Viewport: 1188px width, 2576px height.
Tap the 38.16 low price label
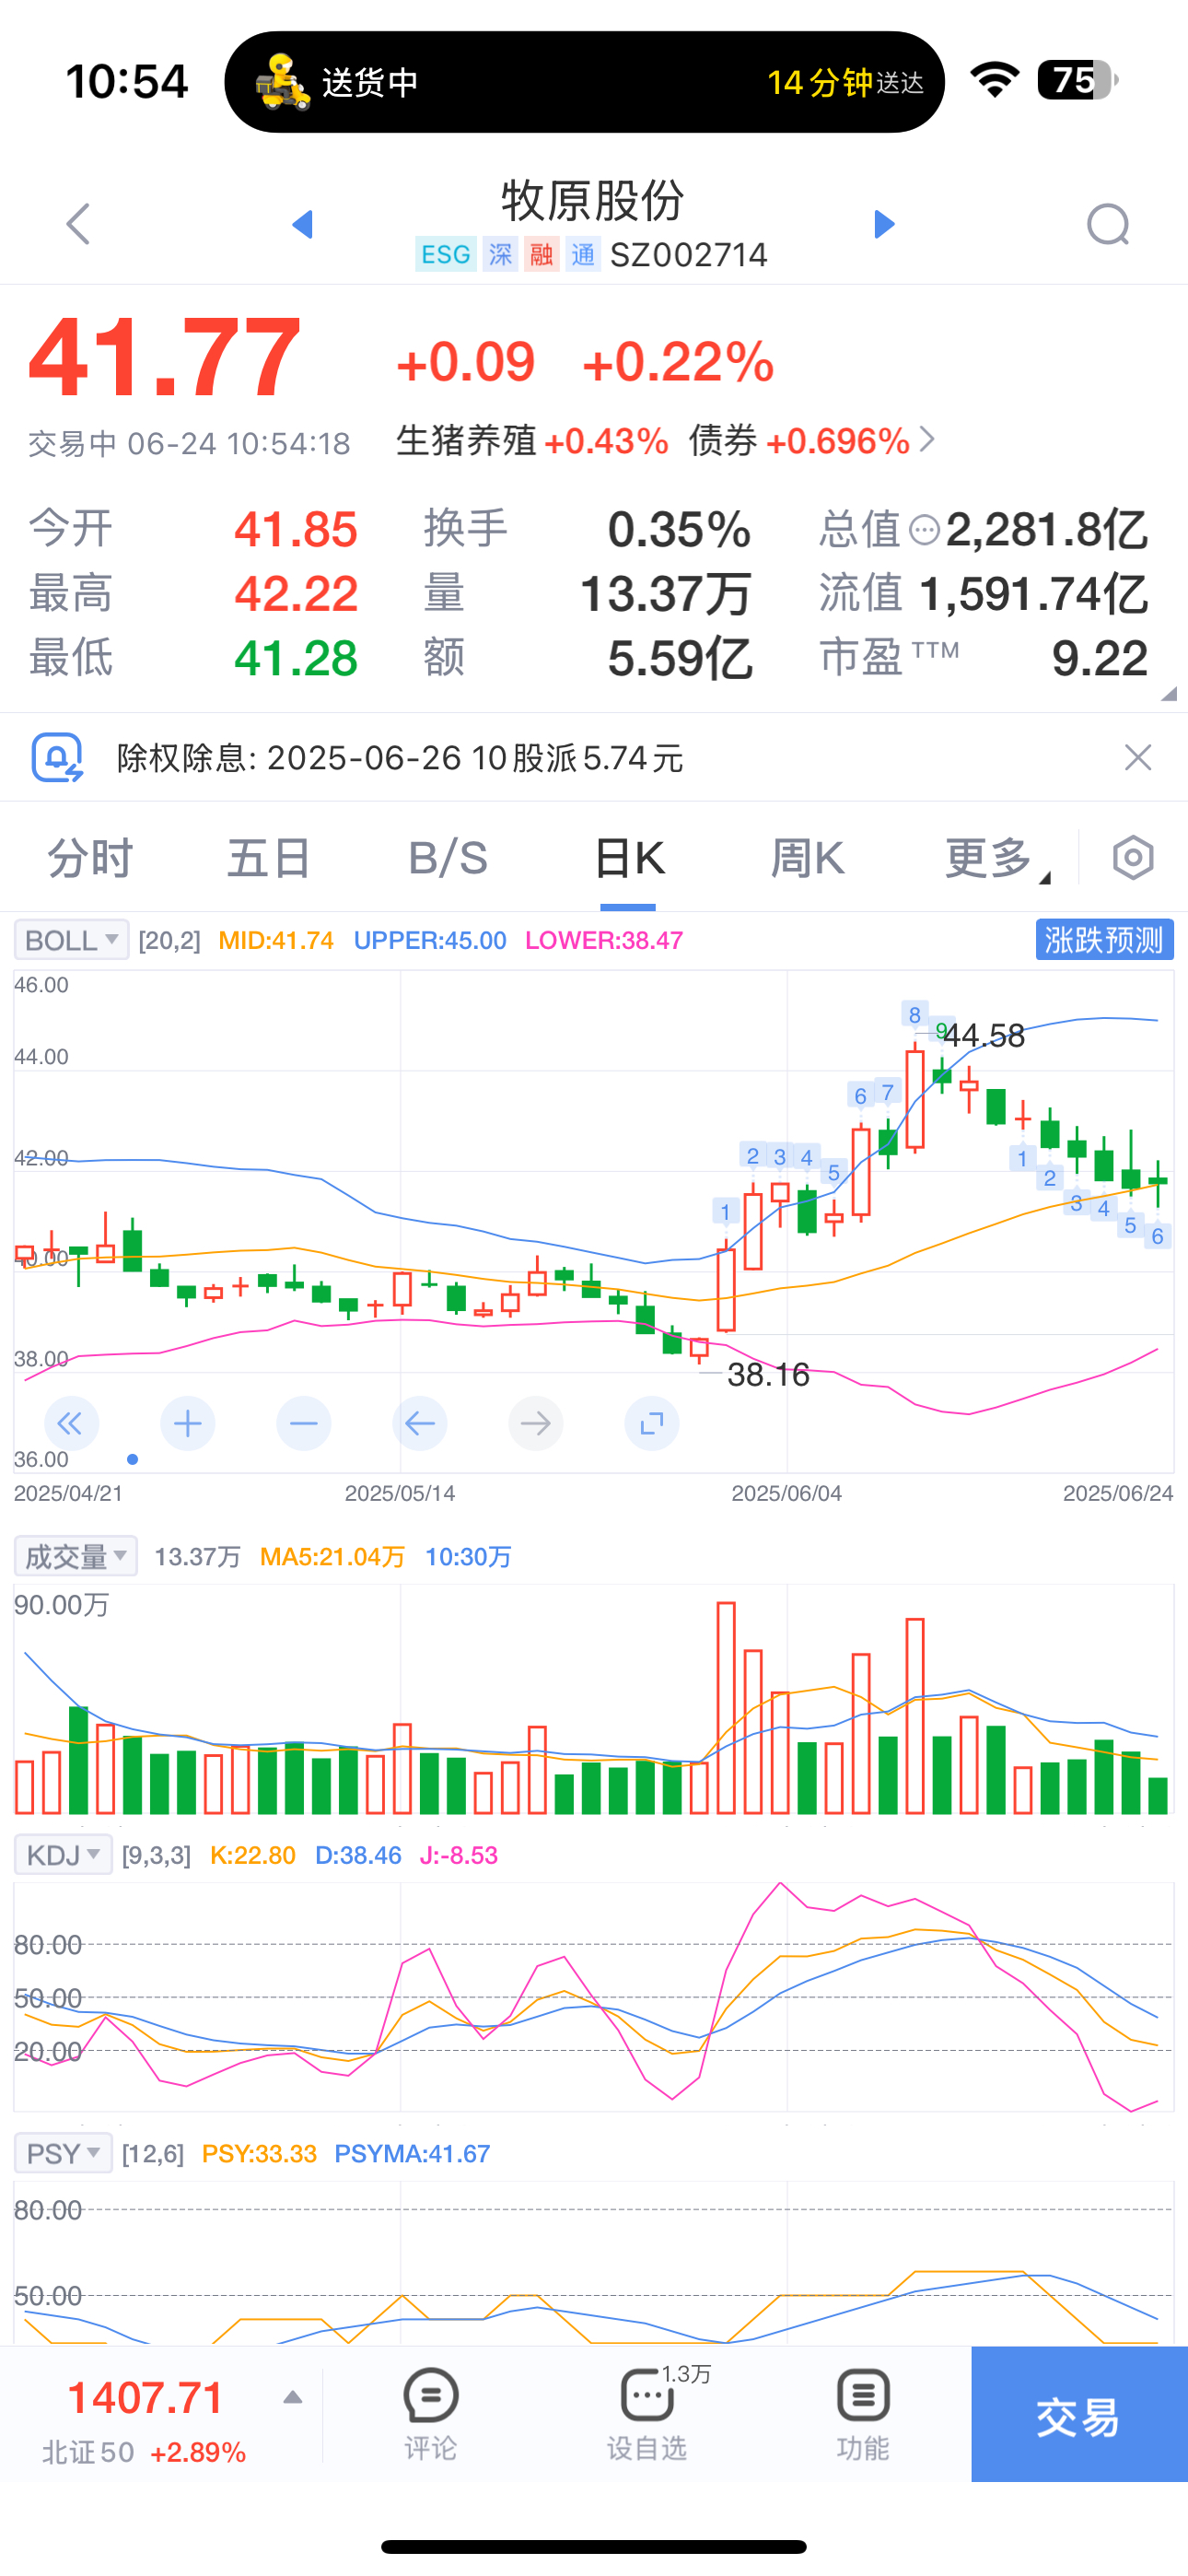pos(768,1375)
